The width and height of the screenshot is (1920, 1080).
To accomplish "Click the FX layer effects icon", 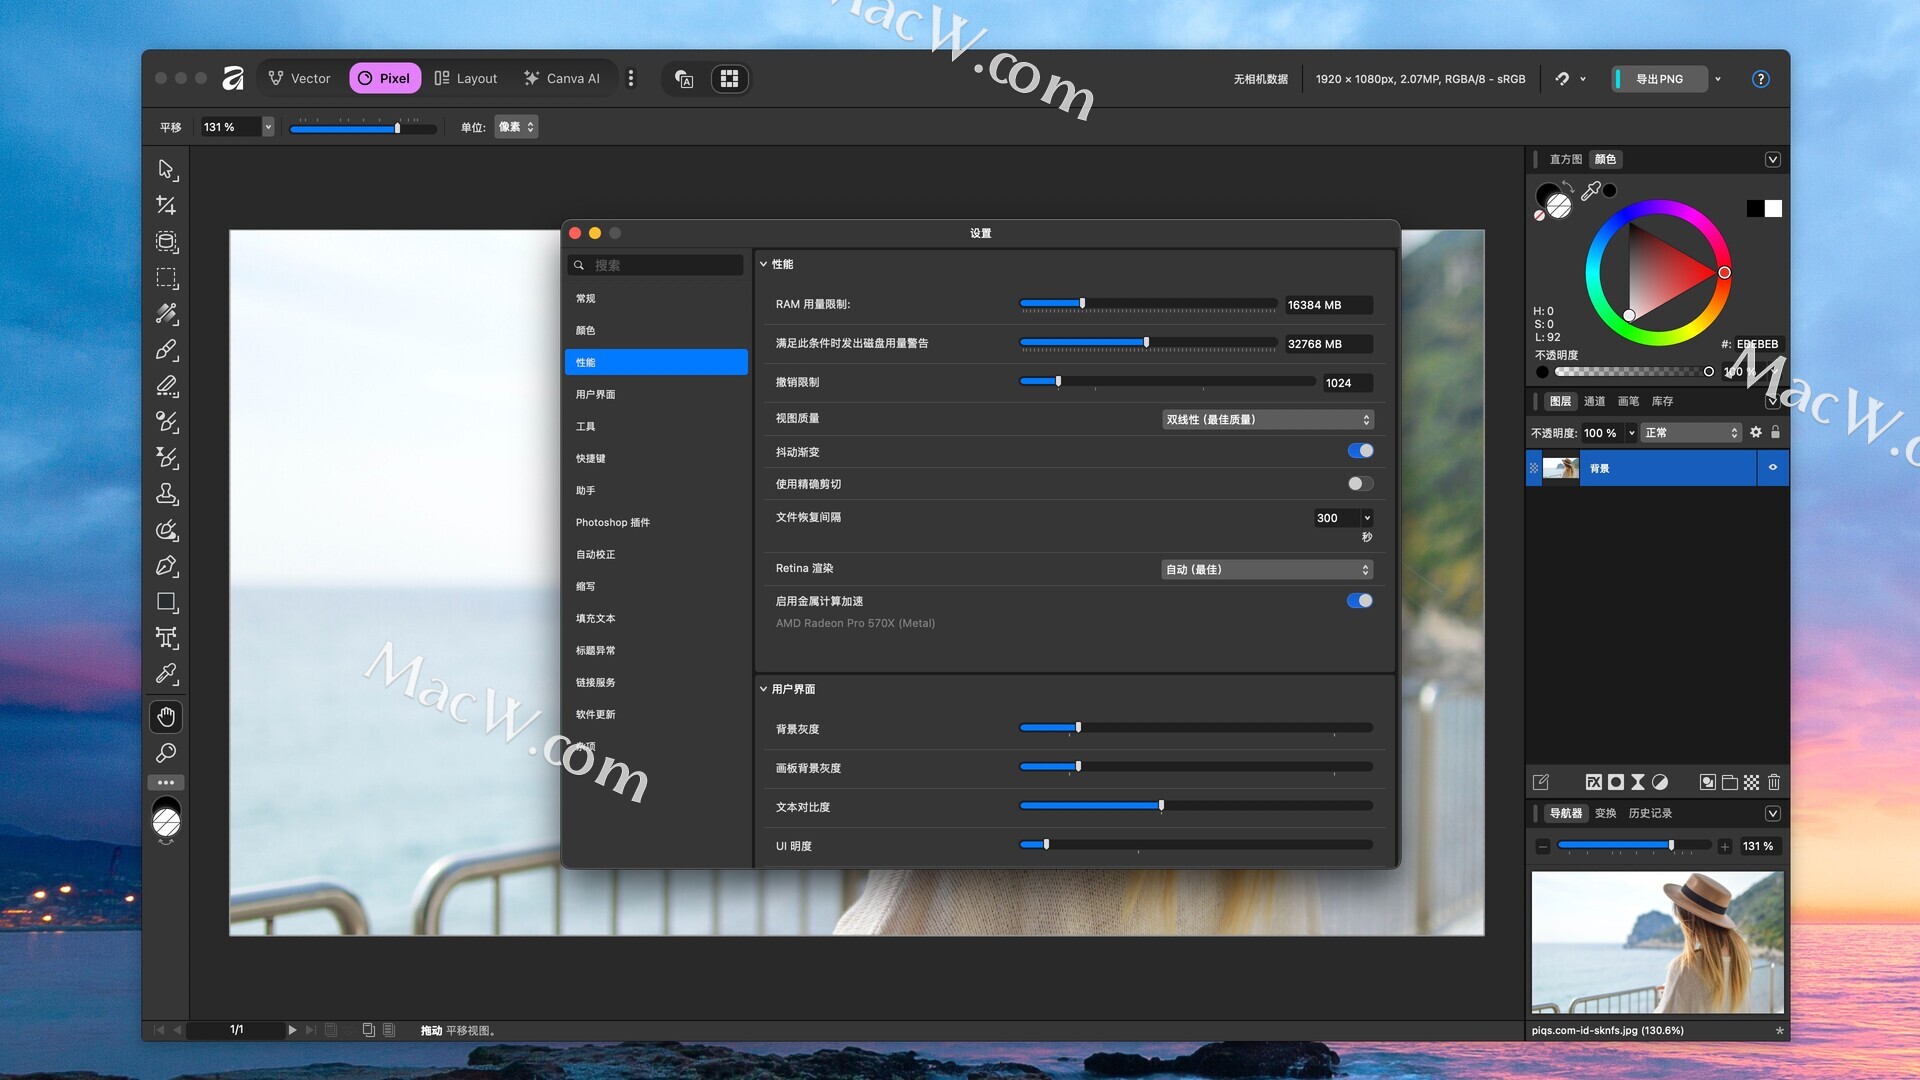I will (1593, 782).
